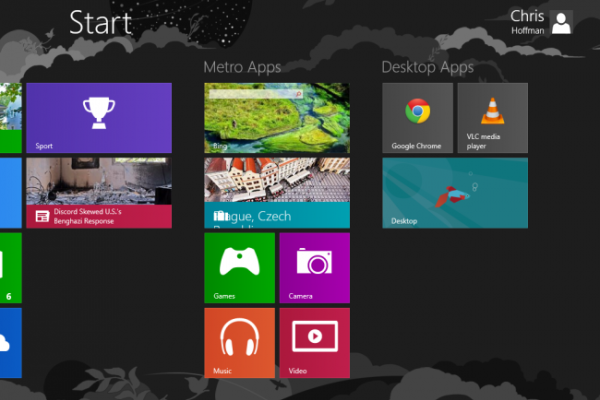
Task: Select the Metro Apps group heading
Action: click(x=242, y=67)
